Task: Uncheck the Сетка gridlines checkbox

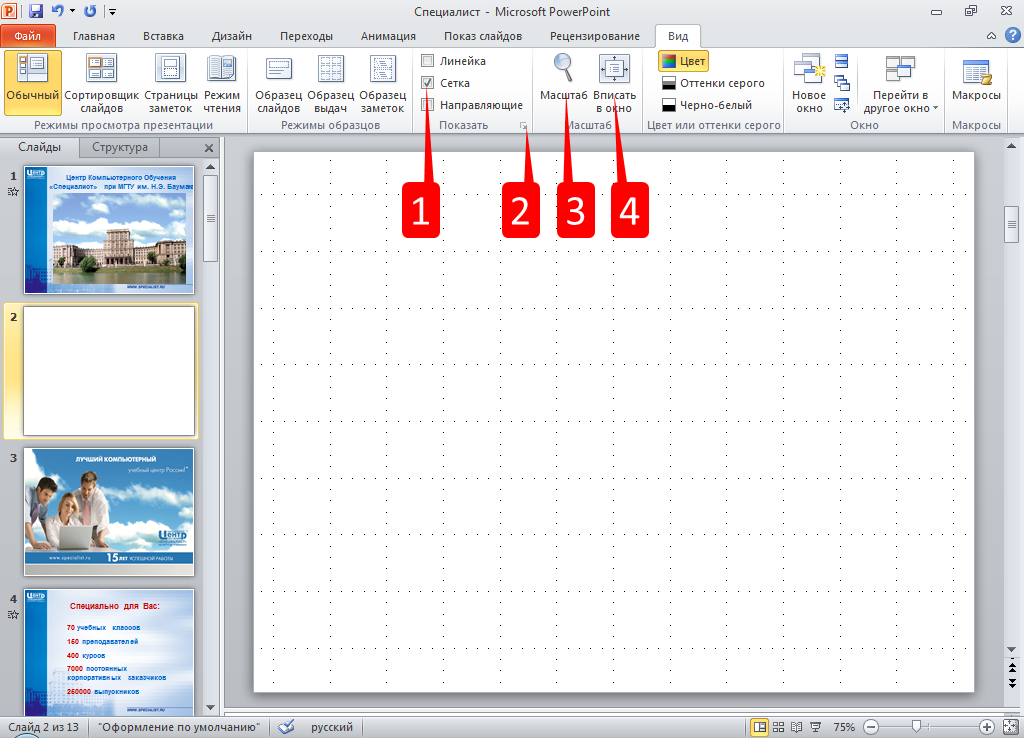Action: [x=428, y=83]
